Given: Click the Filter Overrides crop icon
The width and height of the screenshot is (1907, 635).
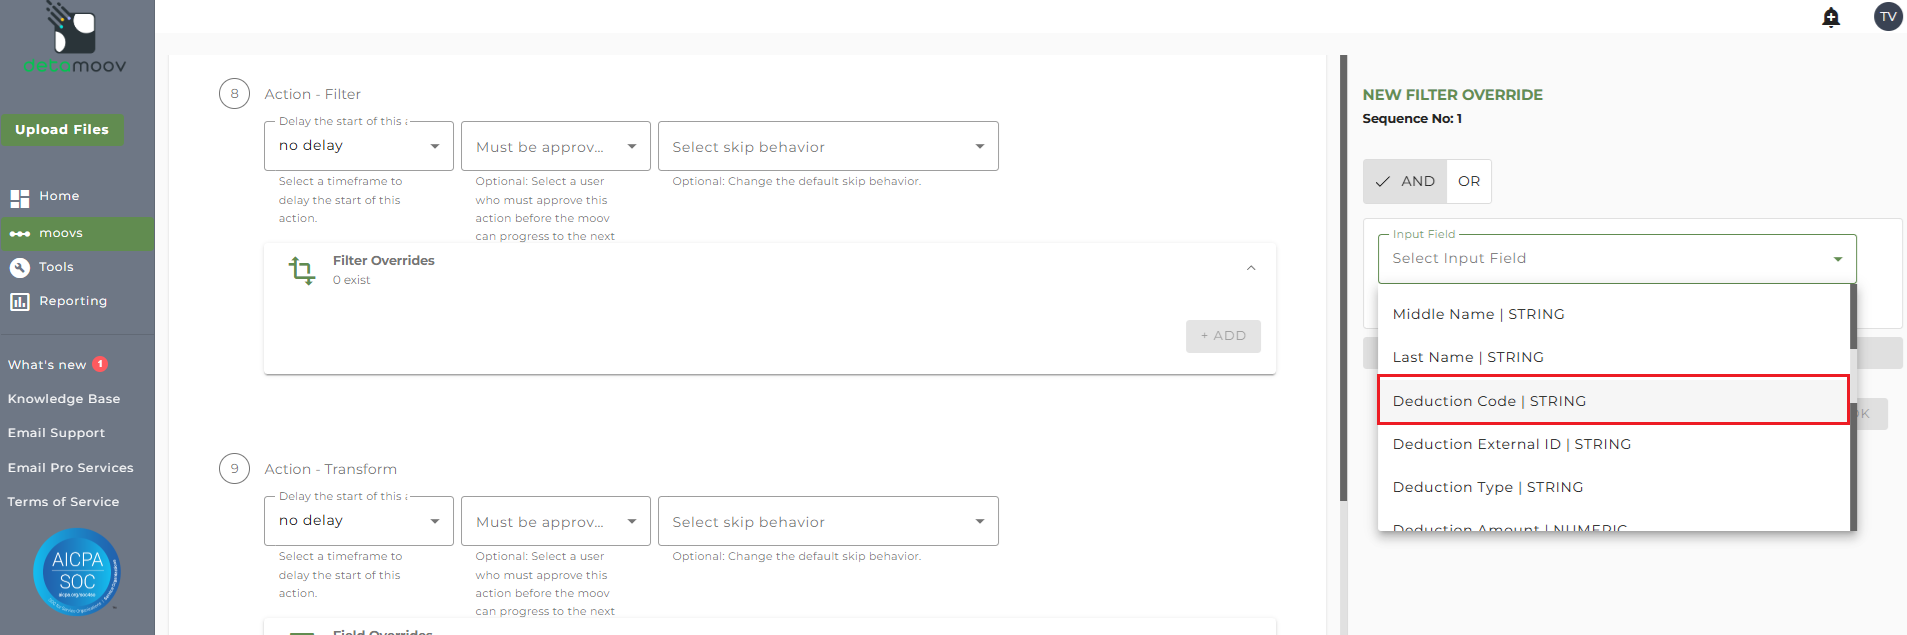Looking at the screenshot, I should 302,270.
